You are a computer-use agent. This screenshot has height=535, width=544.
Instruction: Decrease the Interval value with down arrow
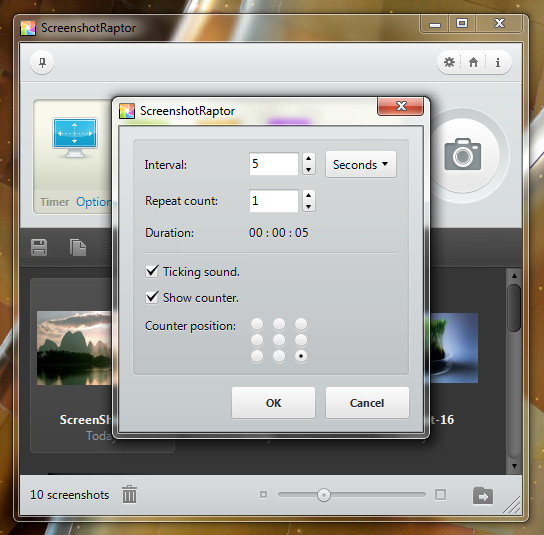(x=308, y=170)
